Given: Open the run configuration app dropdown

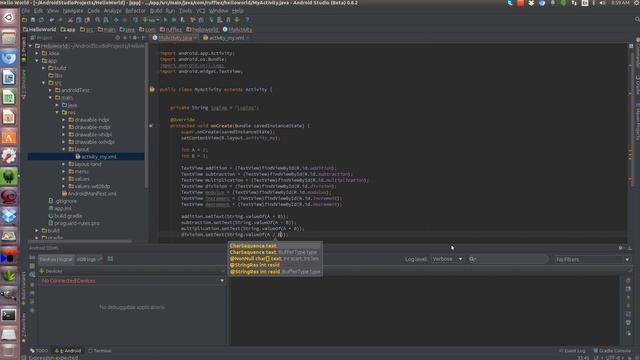Looking at the screenshot, I should pos(151,20).
